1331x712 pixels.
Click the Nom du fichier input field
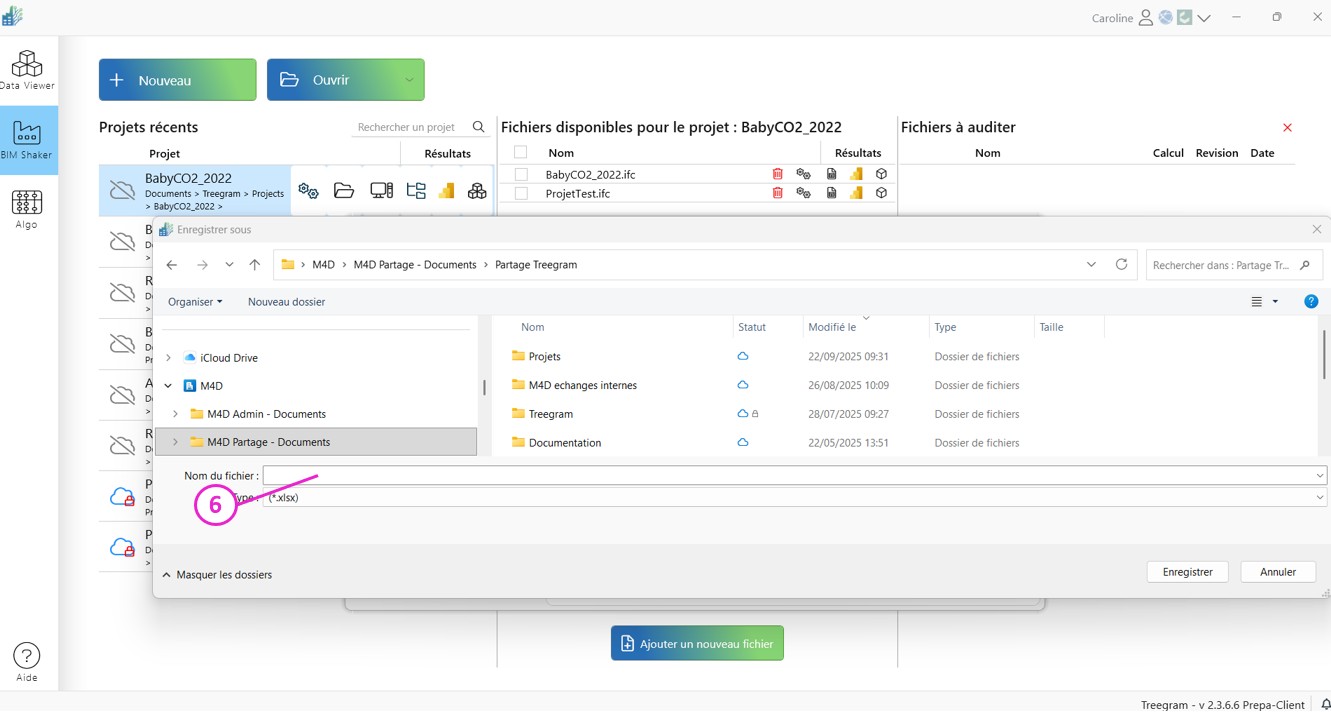pos(788,476)
